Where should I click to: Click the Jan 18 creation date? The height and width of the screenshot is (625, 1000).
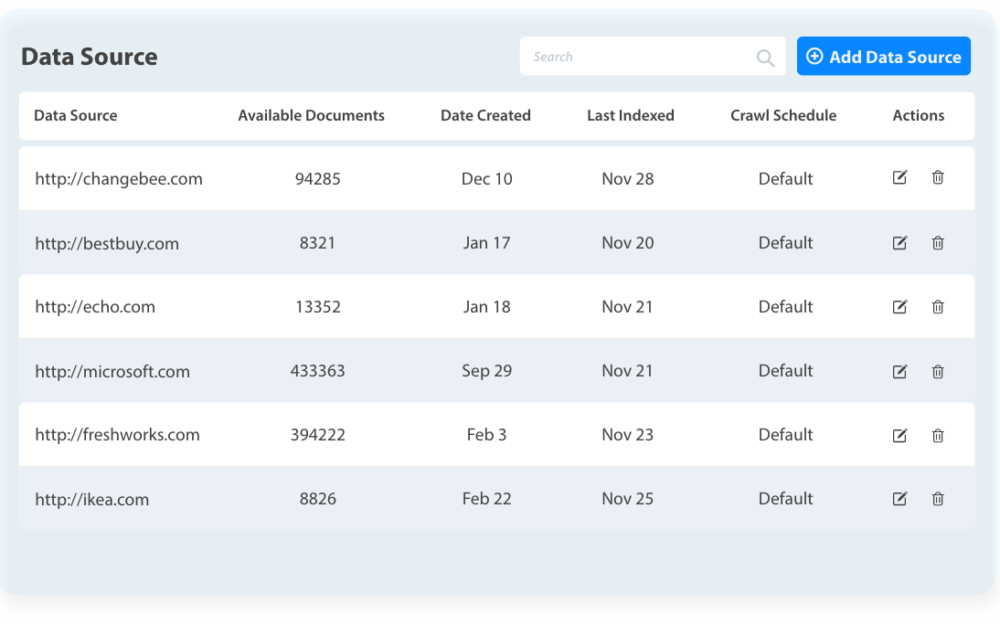coord(487,307)
